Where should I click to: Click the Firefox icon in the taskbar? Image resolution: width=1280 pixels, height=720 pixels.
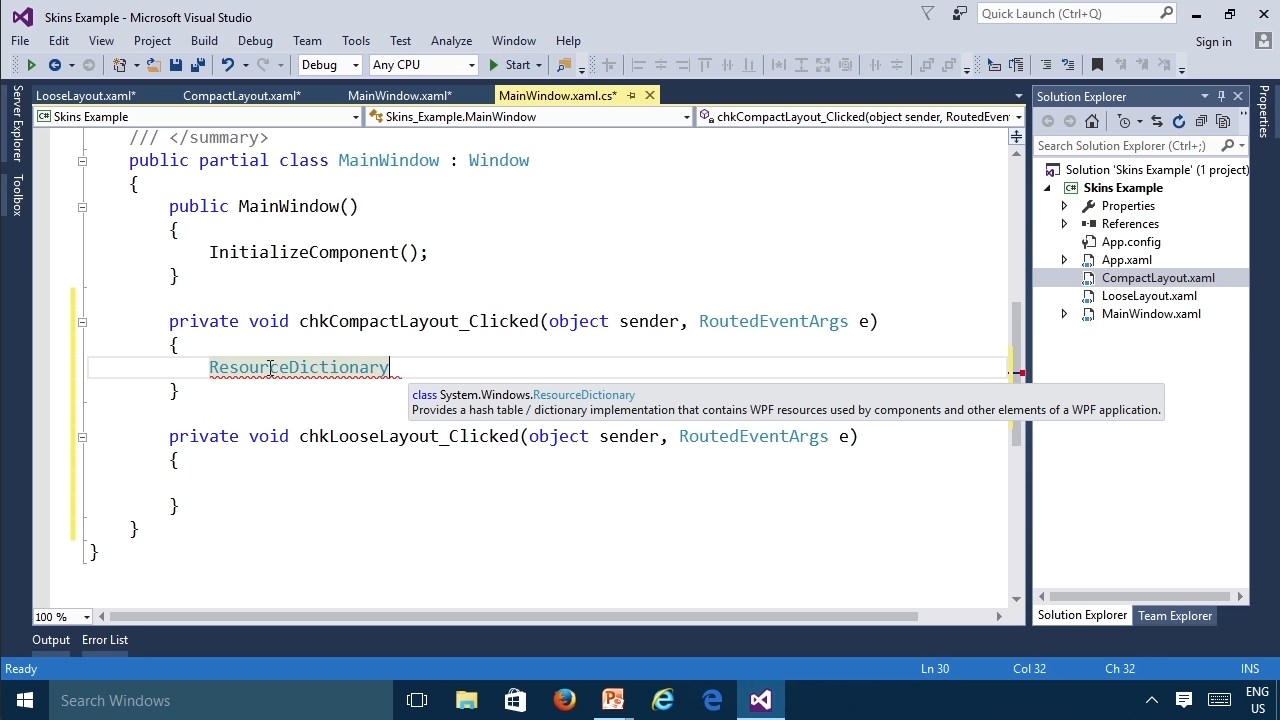[565, 700]
